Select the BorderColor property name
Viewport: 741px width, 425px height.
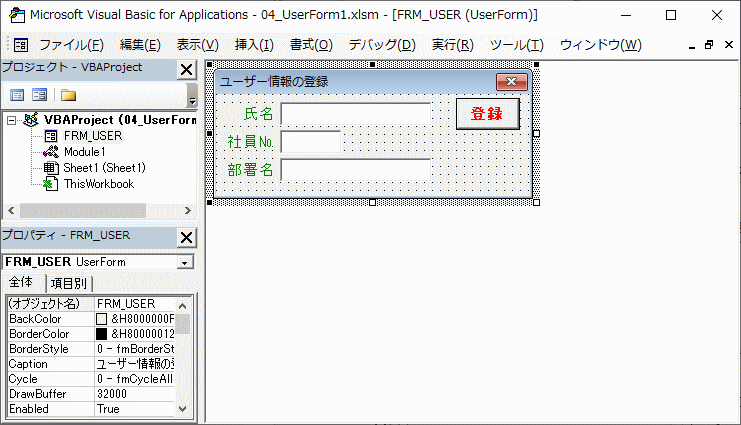coord(39,334)
